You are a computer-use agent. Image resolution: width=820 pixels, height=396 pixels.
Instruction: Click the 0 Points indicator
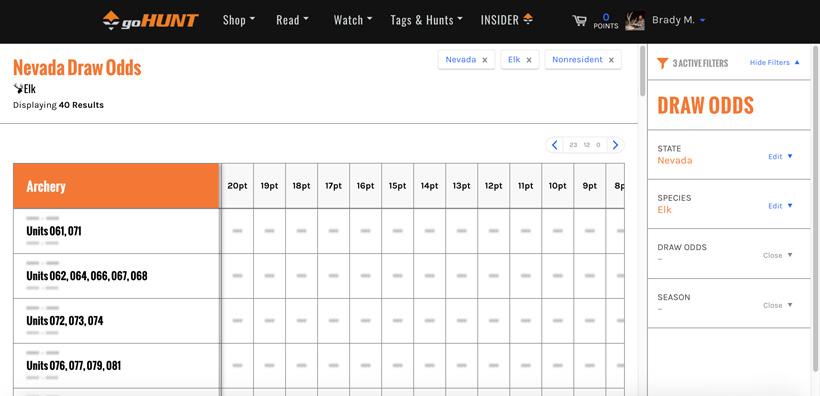[606, 21]
